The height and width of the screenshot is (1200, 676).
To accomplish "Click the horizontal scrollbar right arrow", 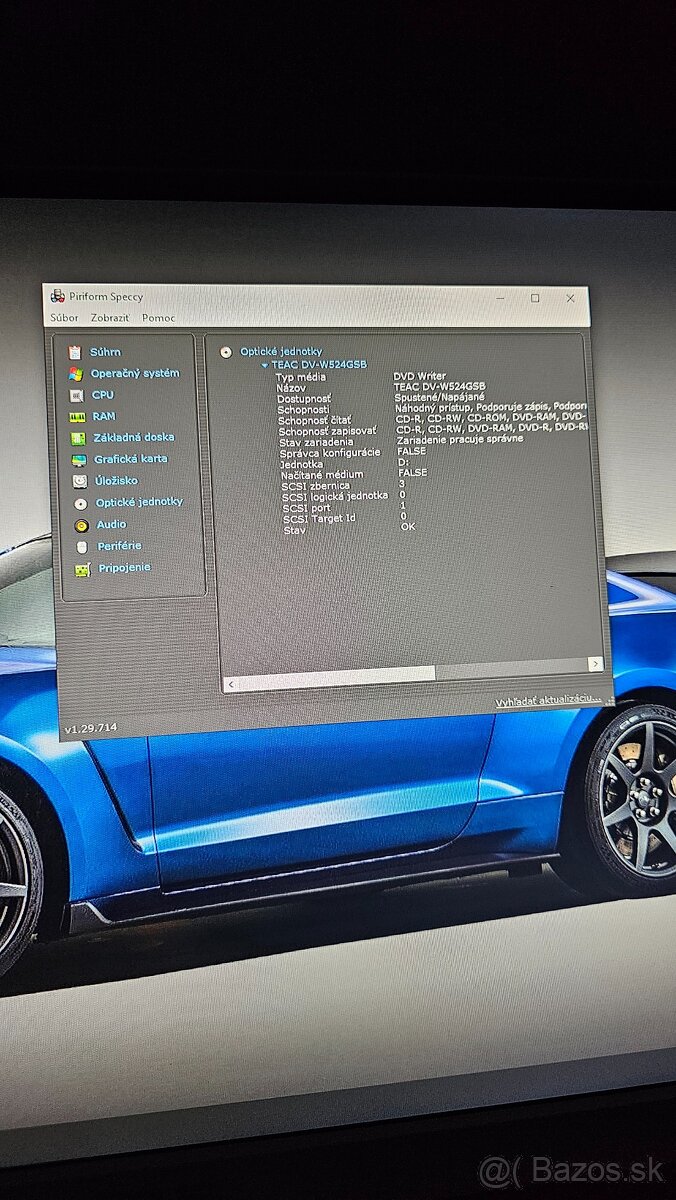I will (x=595, y=663).
